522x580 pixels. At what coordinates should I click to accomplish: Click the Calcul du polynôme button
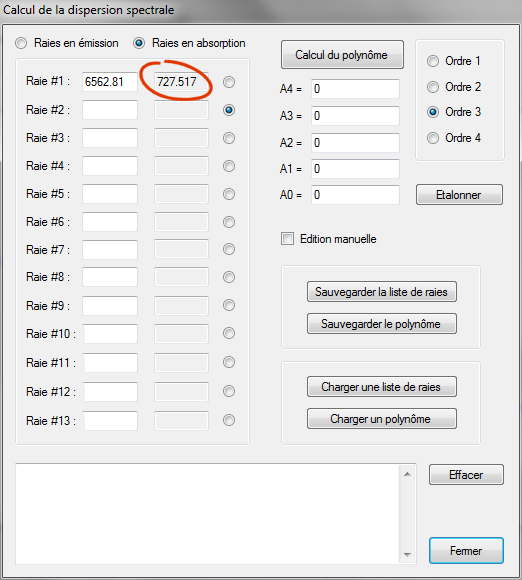342,55
